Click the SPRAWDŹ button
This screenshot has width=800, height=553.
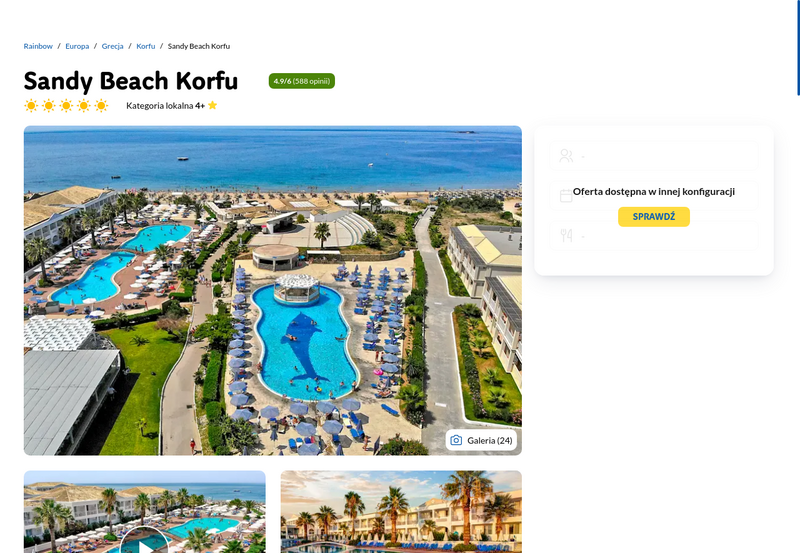(x=654, y=217)
